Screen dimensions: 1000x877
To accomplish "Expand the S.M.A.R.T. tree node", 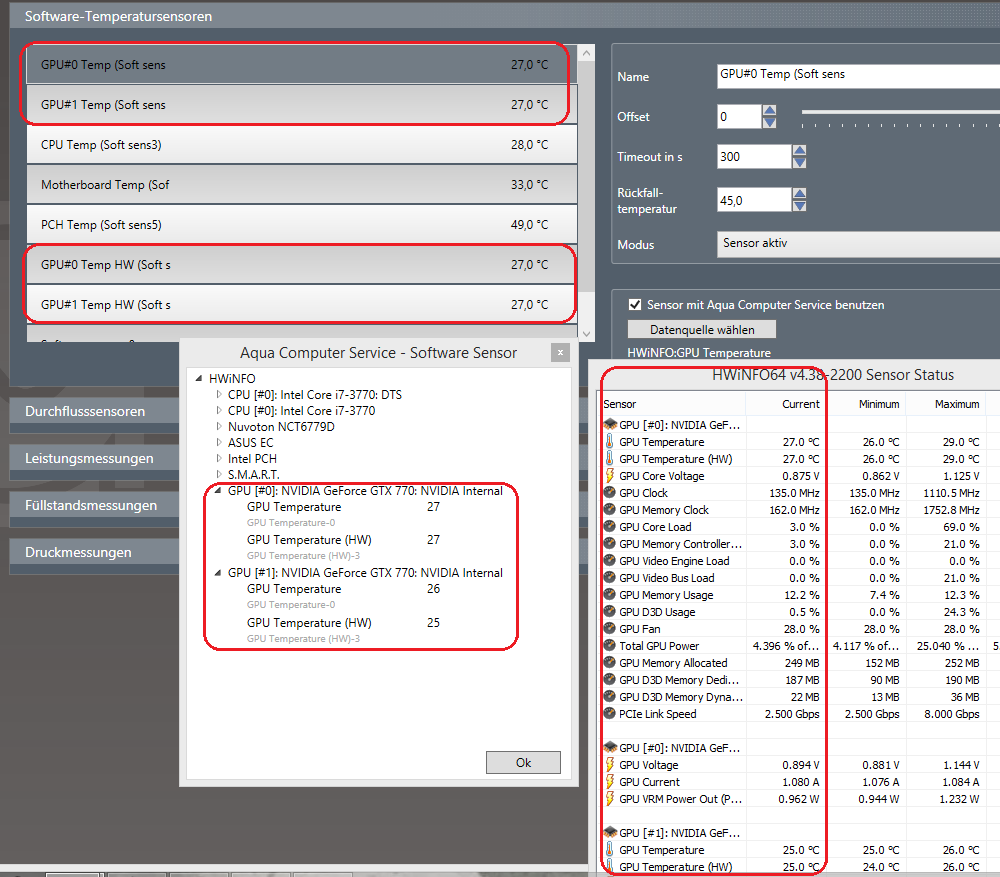I will [219, 475].
